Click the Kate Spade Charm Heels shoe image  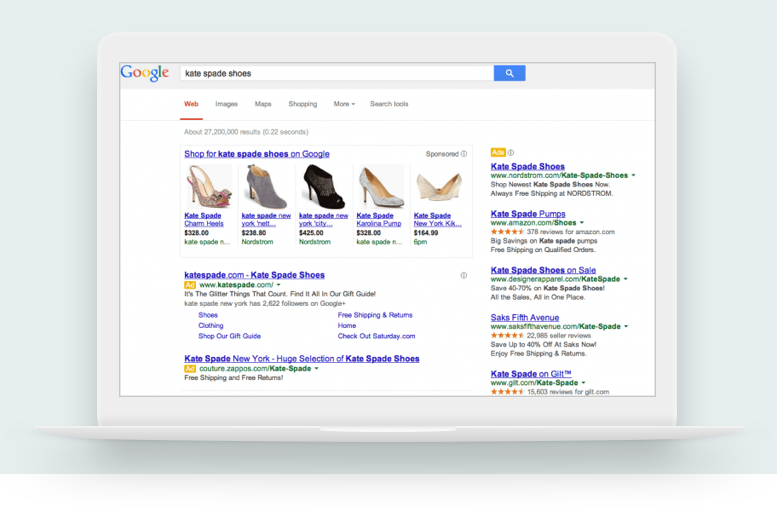click(209, 187)
